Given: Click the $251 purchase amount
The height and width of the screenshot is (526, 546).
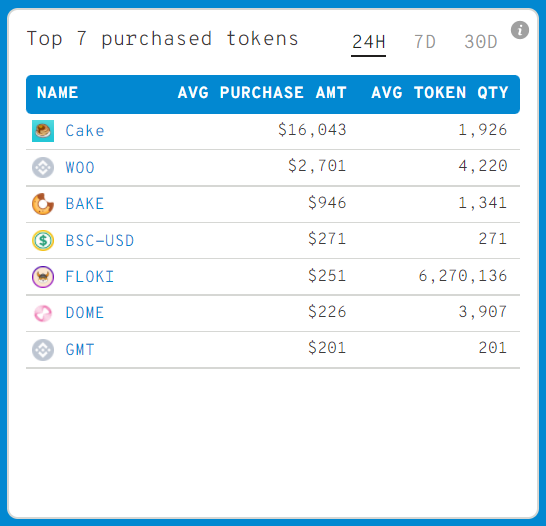Looking at the screenshot, I should pyautogui.click(x=327, y=276).
